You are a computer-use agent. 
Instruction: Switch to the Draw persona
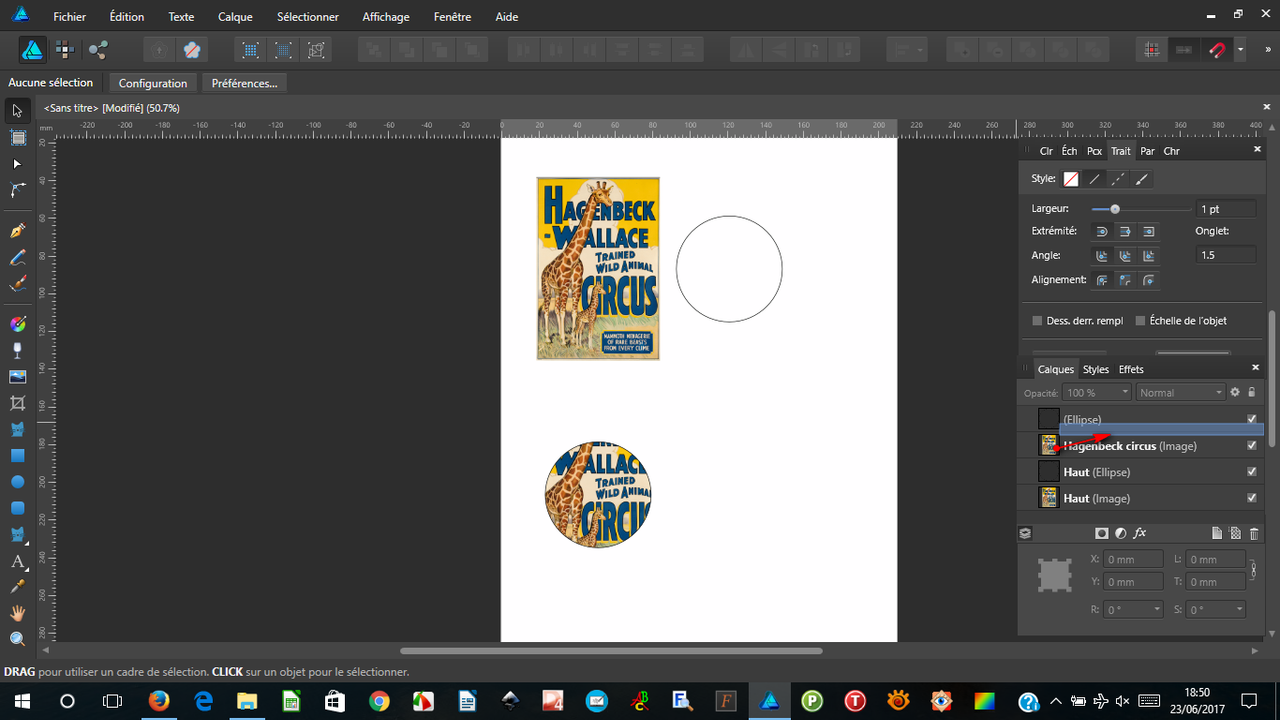point(32,49)
